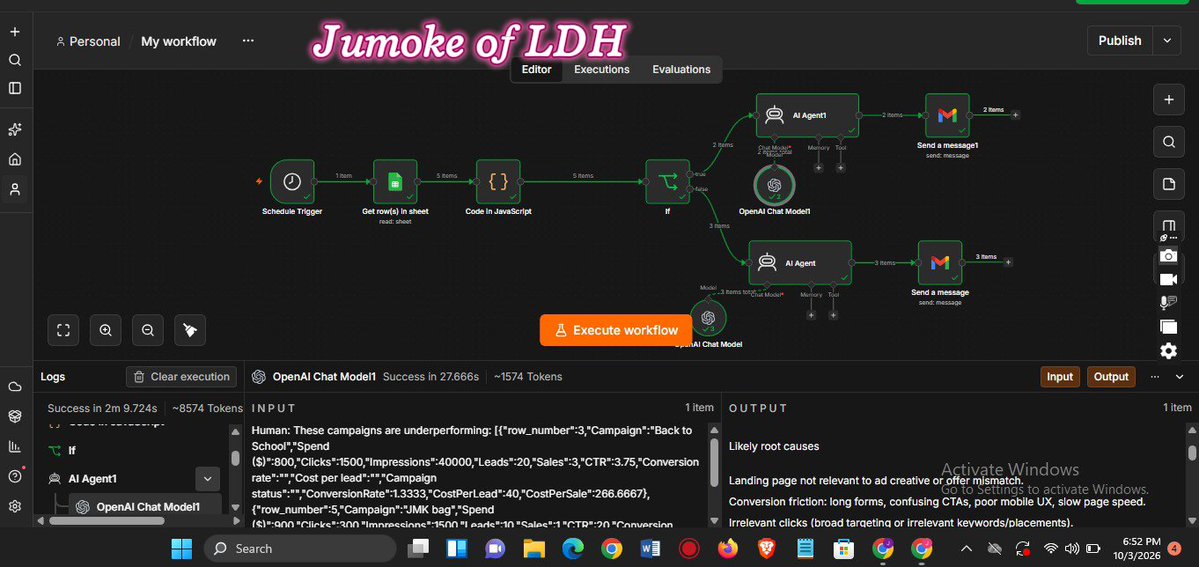This screenshot has height=567, width=1199.
Task: Click the Windows taskbar Search box
Action: tap(301, 548)
